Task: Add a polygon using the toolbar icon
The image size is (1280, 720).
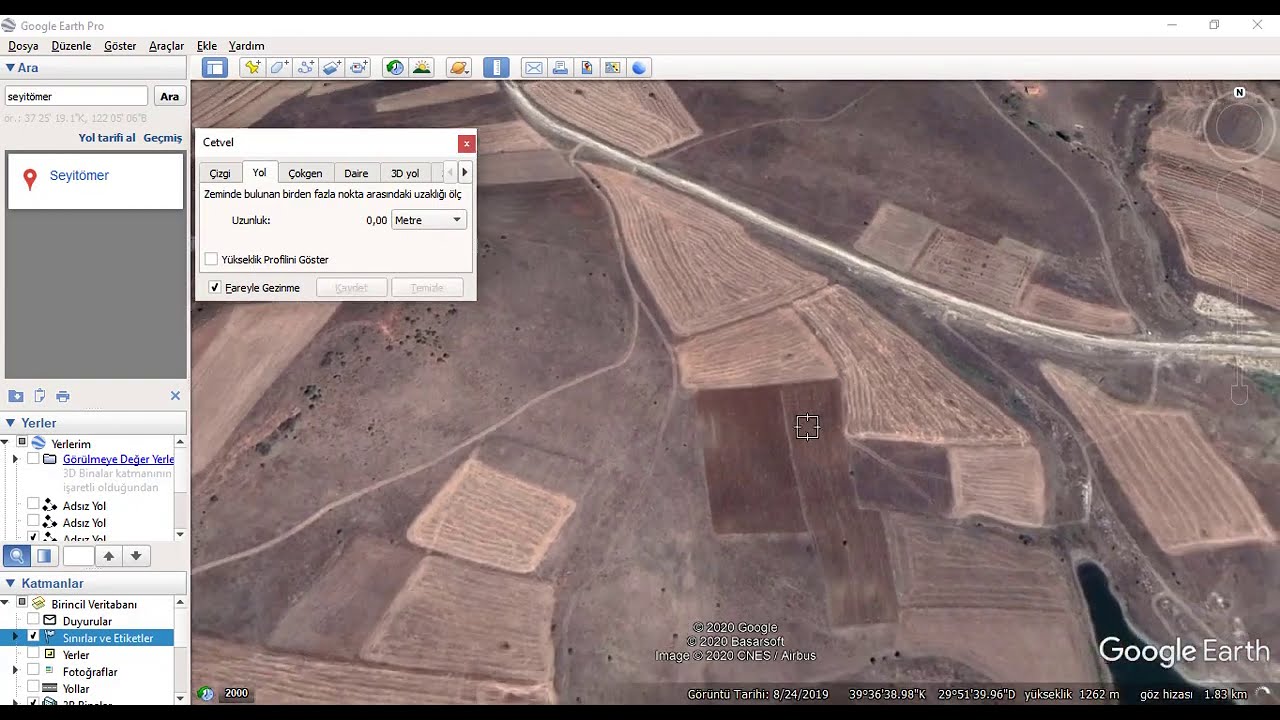Action: 279,68
